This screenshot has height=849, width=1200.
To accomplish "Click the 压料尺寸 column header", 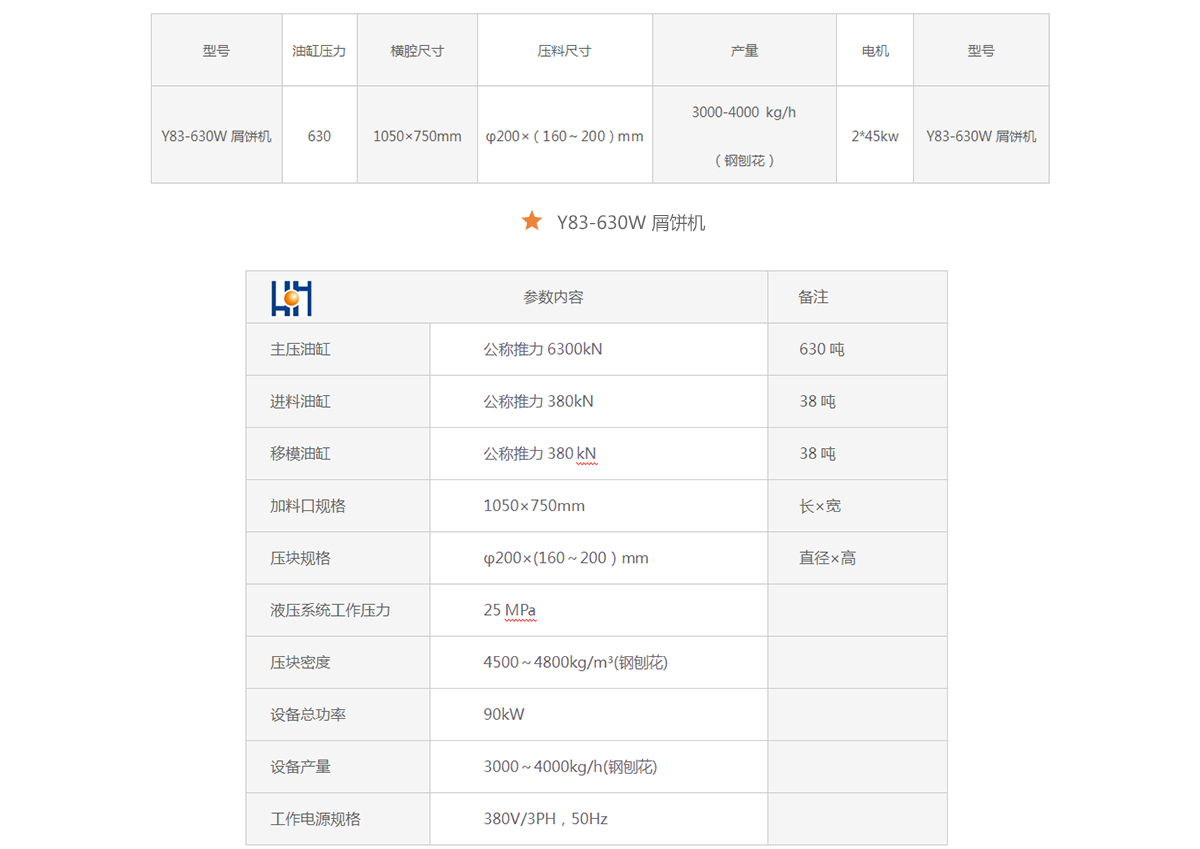I will pos(564,51).
